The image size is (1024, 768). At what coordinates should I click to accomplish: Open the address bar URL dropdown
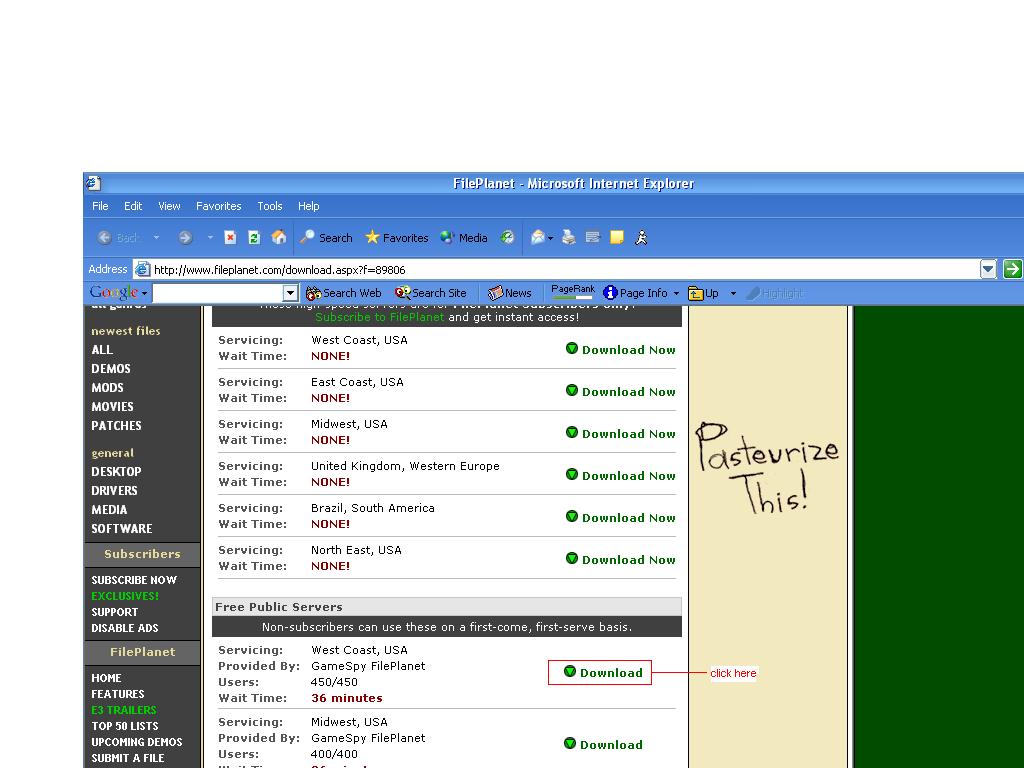tap(988, 269)
